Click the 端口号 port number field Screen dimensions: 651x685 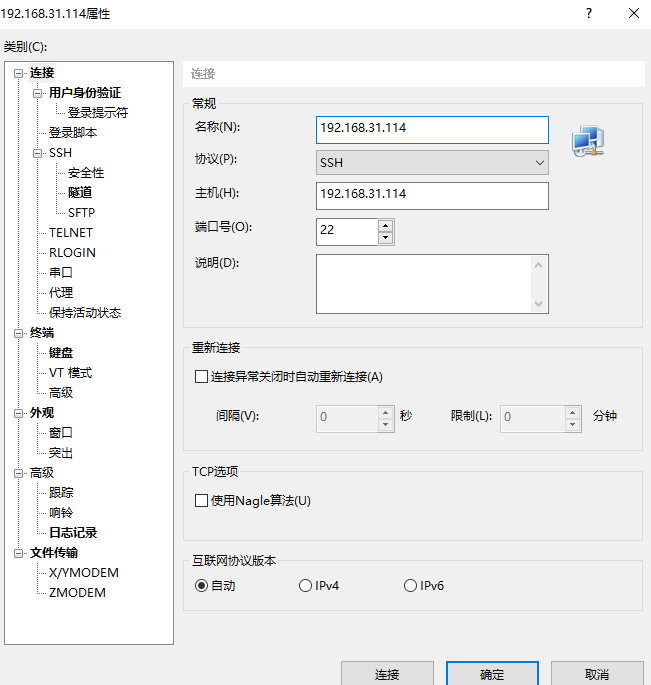[347, 232]
